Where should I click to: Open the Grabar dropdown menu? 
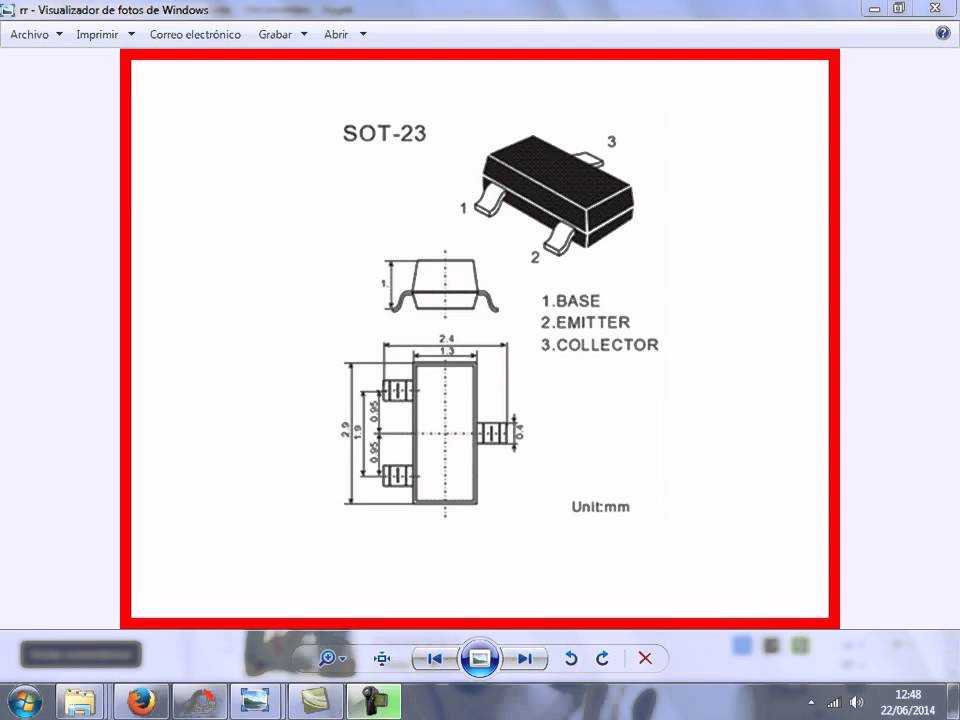(282, 34)
